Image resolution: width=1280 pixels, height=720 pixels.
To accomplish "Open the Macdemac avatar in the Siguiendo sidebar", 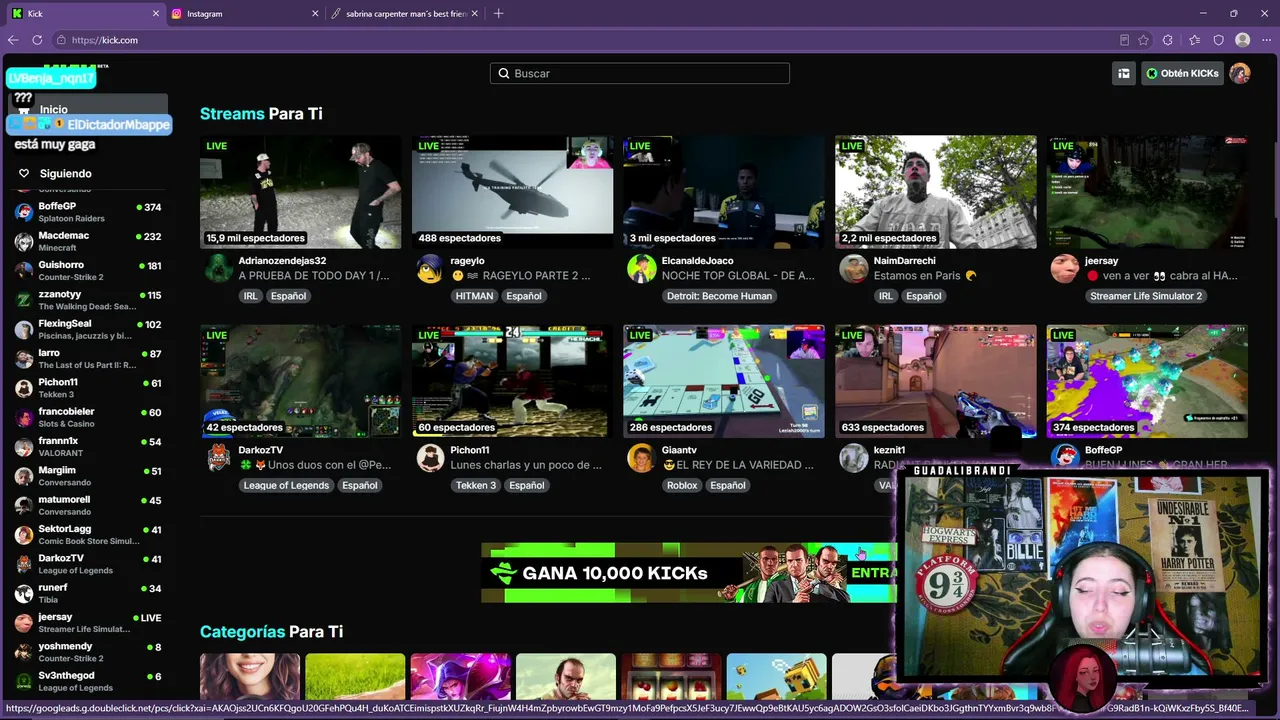I will coord(24,241).
